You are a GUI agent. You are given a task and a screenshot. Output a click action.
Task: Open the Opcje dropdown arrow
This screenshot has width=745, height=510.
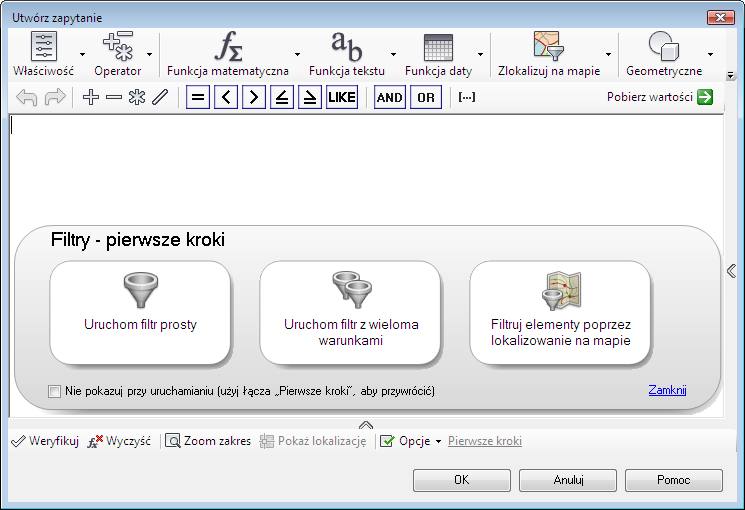point(439,442)
